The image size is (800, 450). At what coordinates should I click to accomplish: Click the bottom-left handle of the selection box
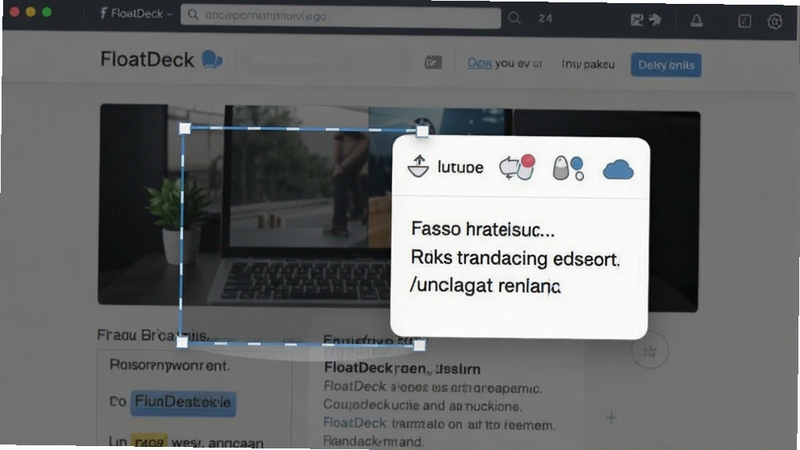pyautogui.click(x=182, y=342)
